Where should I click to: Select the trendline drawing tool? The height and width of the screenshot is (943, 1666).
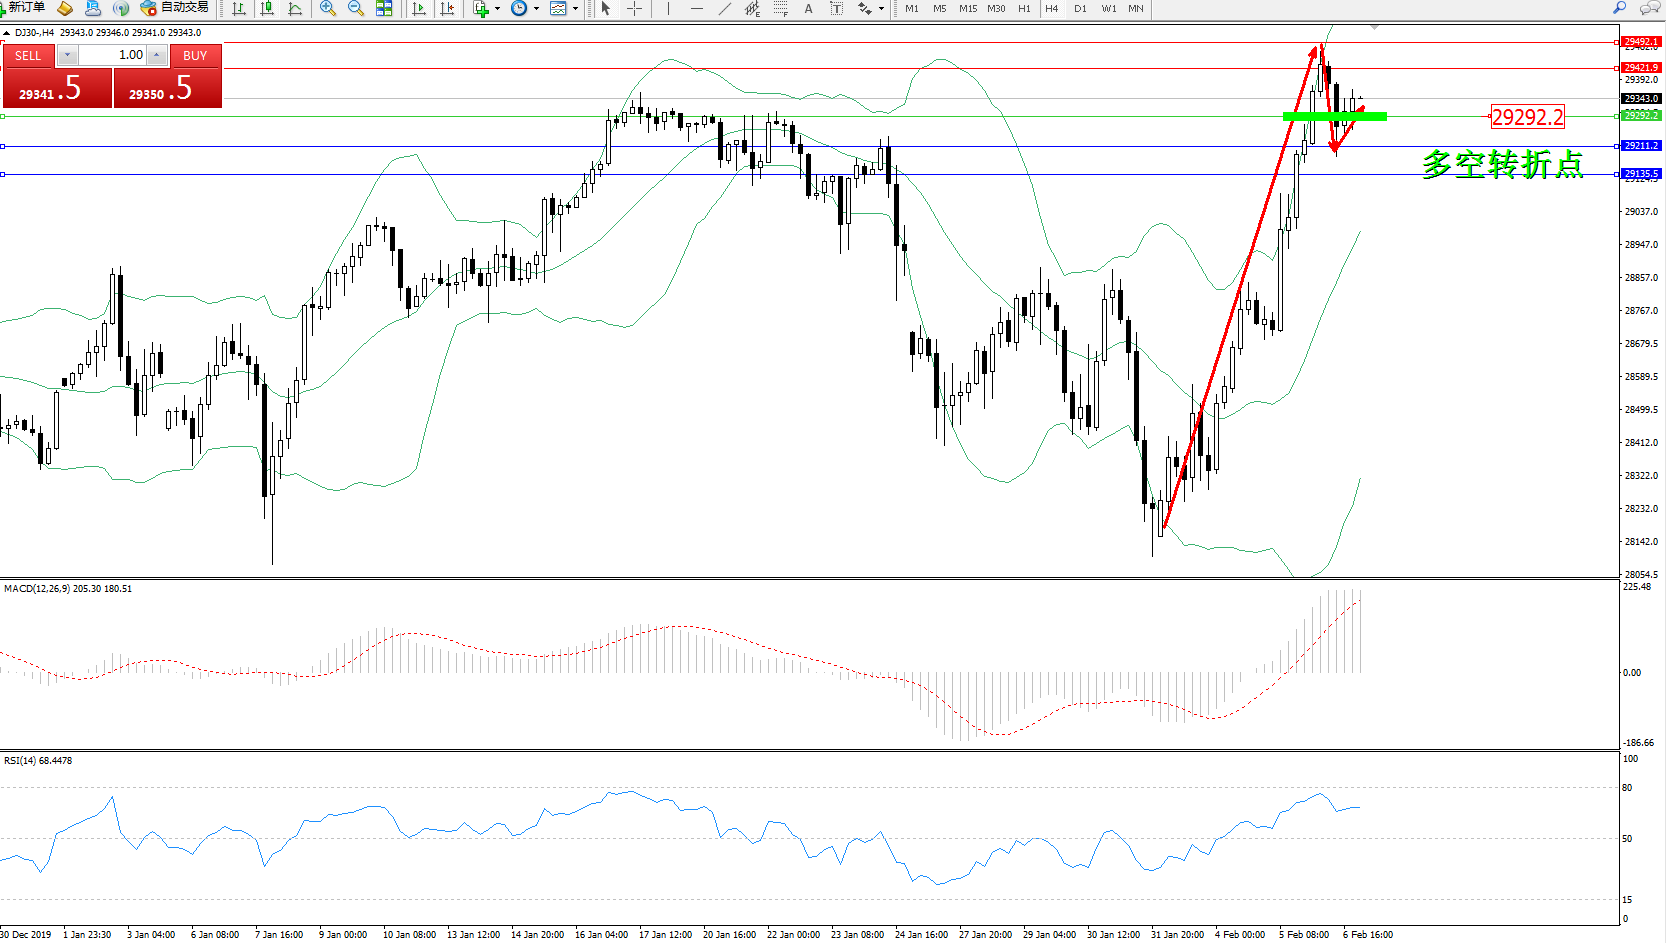[x=724, y=9]
